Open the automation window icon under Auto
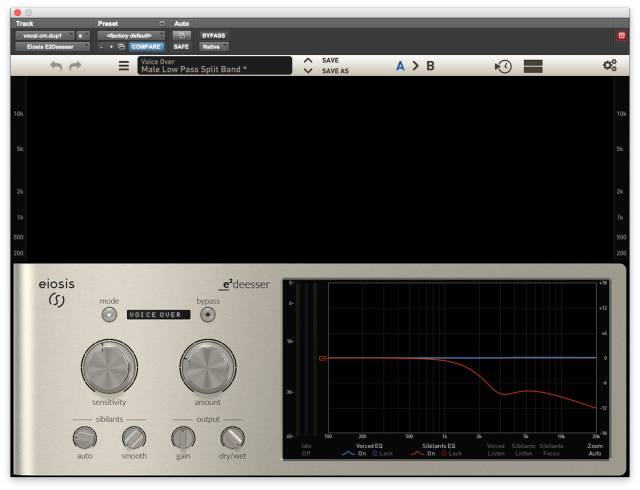This screenshot has width=640, height=490. coord(181,36)
